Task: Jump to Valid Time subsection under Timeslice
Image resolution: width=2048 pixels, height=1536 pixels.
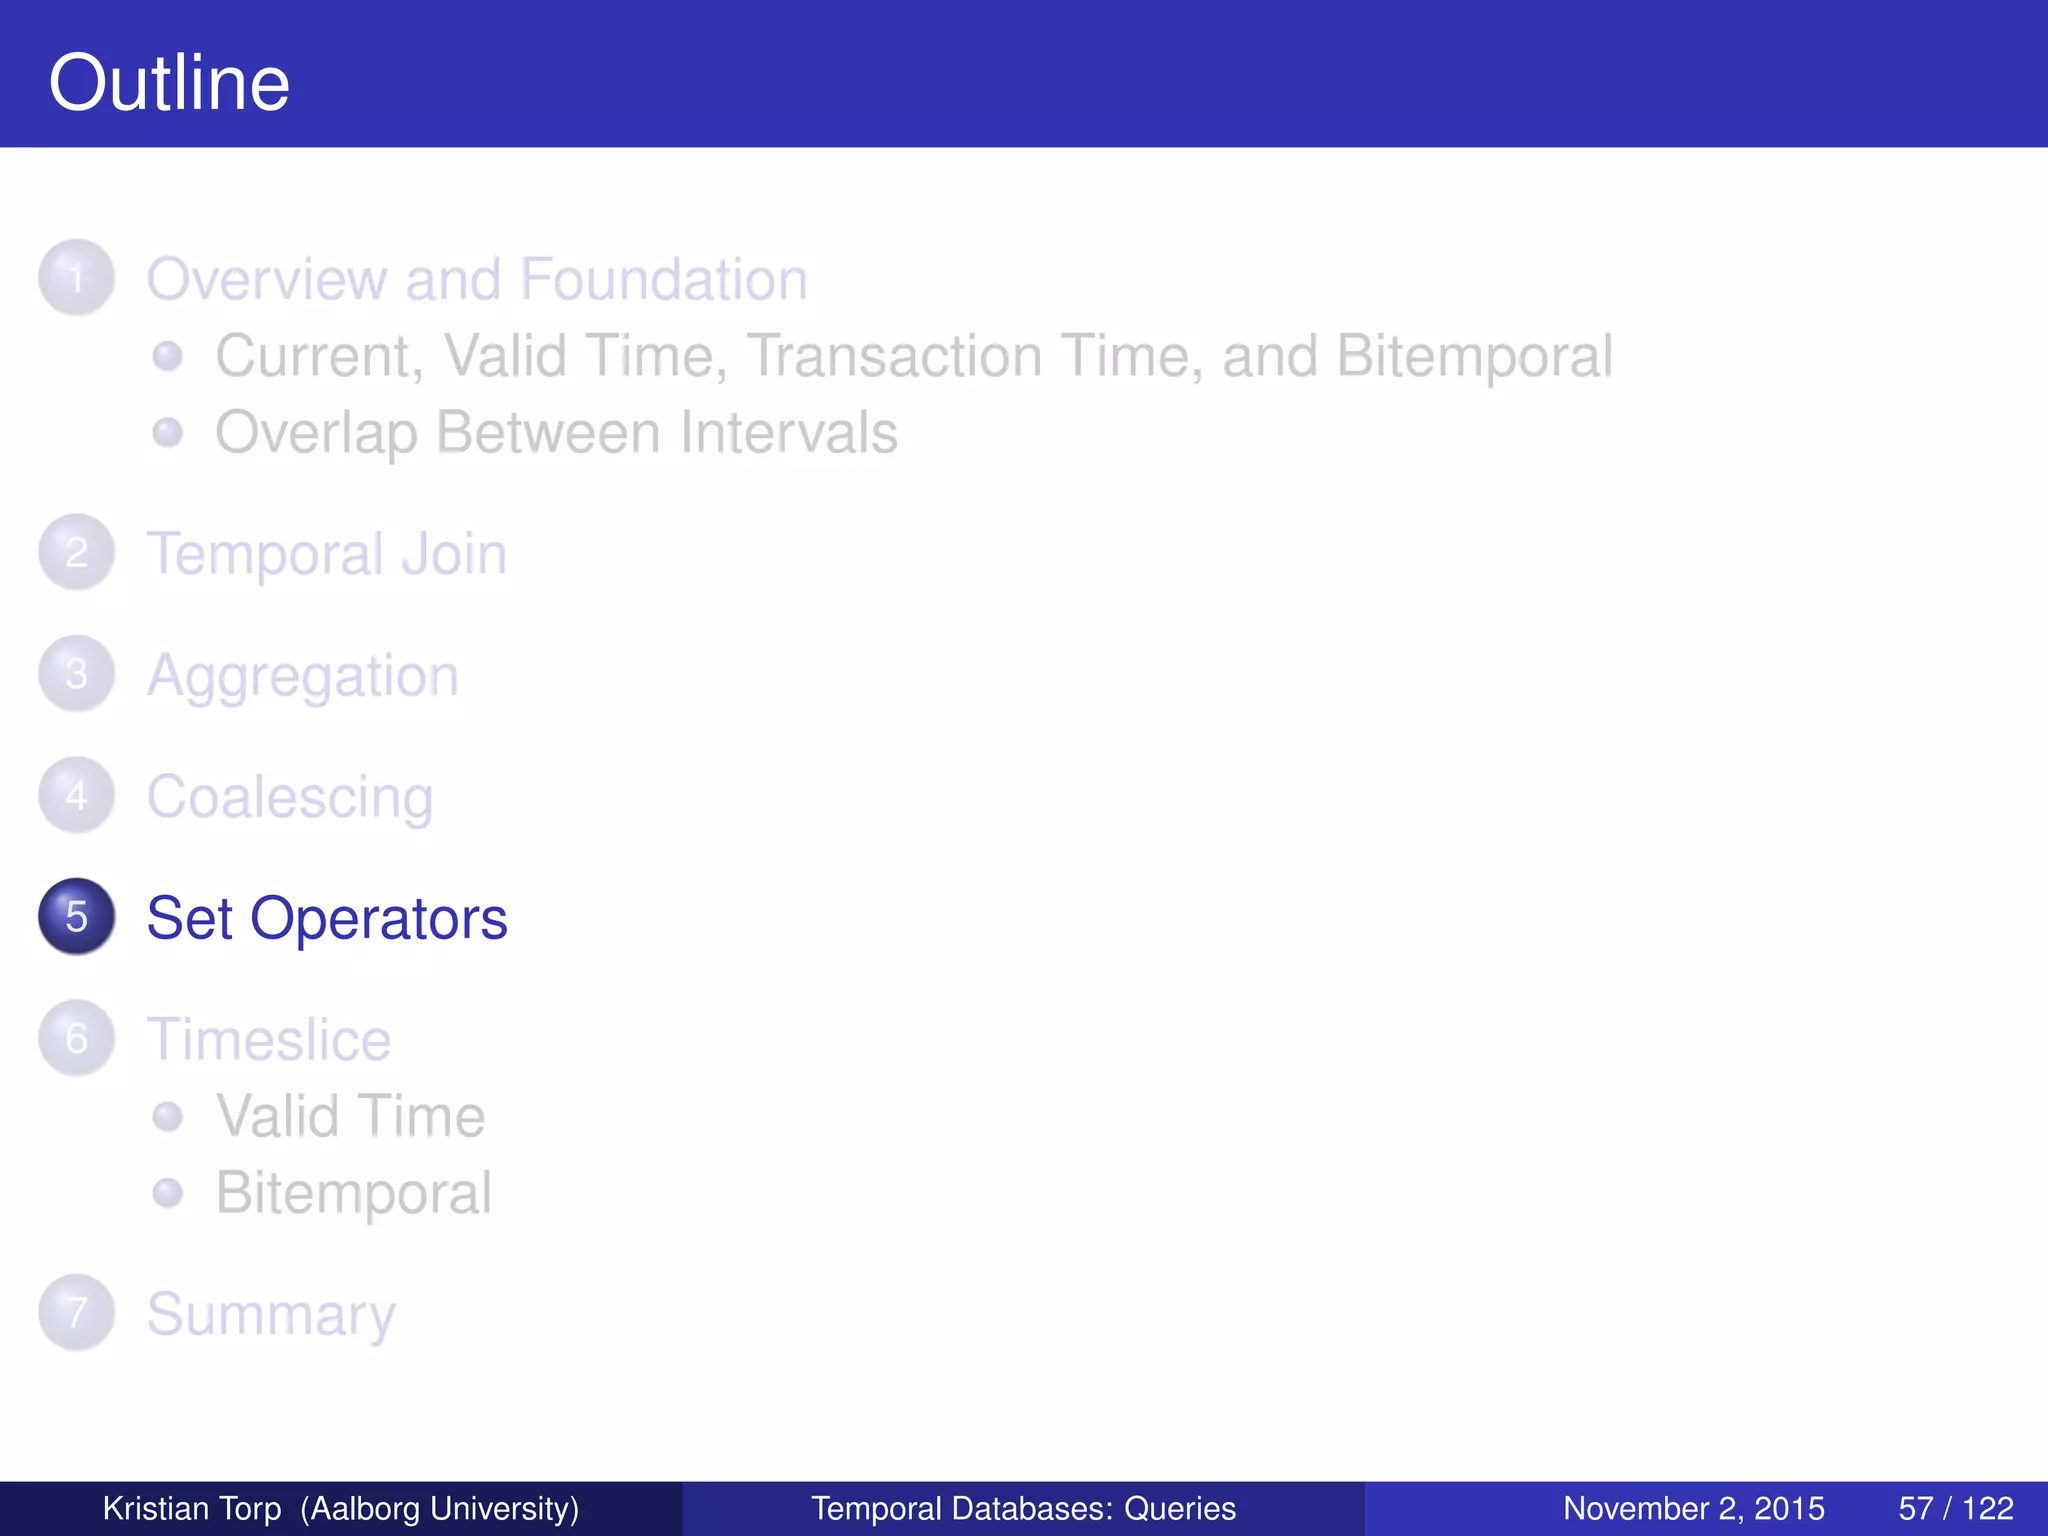Action: click(351, 1116)
